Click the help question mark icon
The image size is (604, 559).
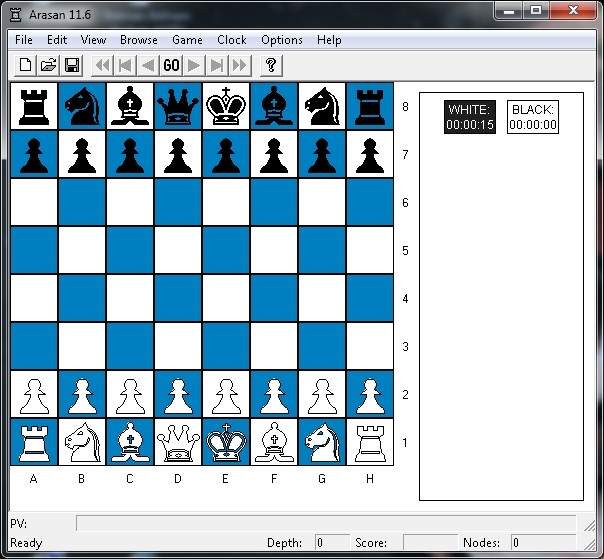tap(270, 65)
